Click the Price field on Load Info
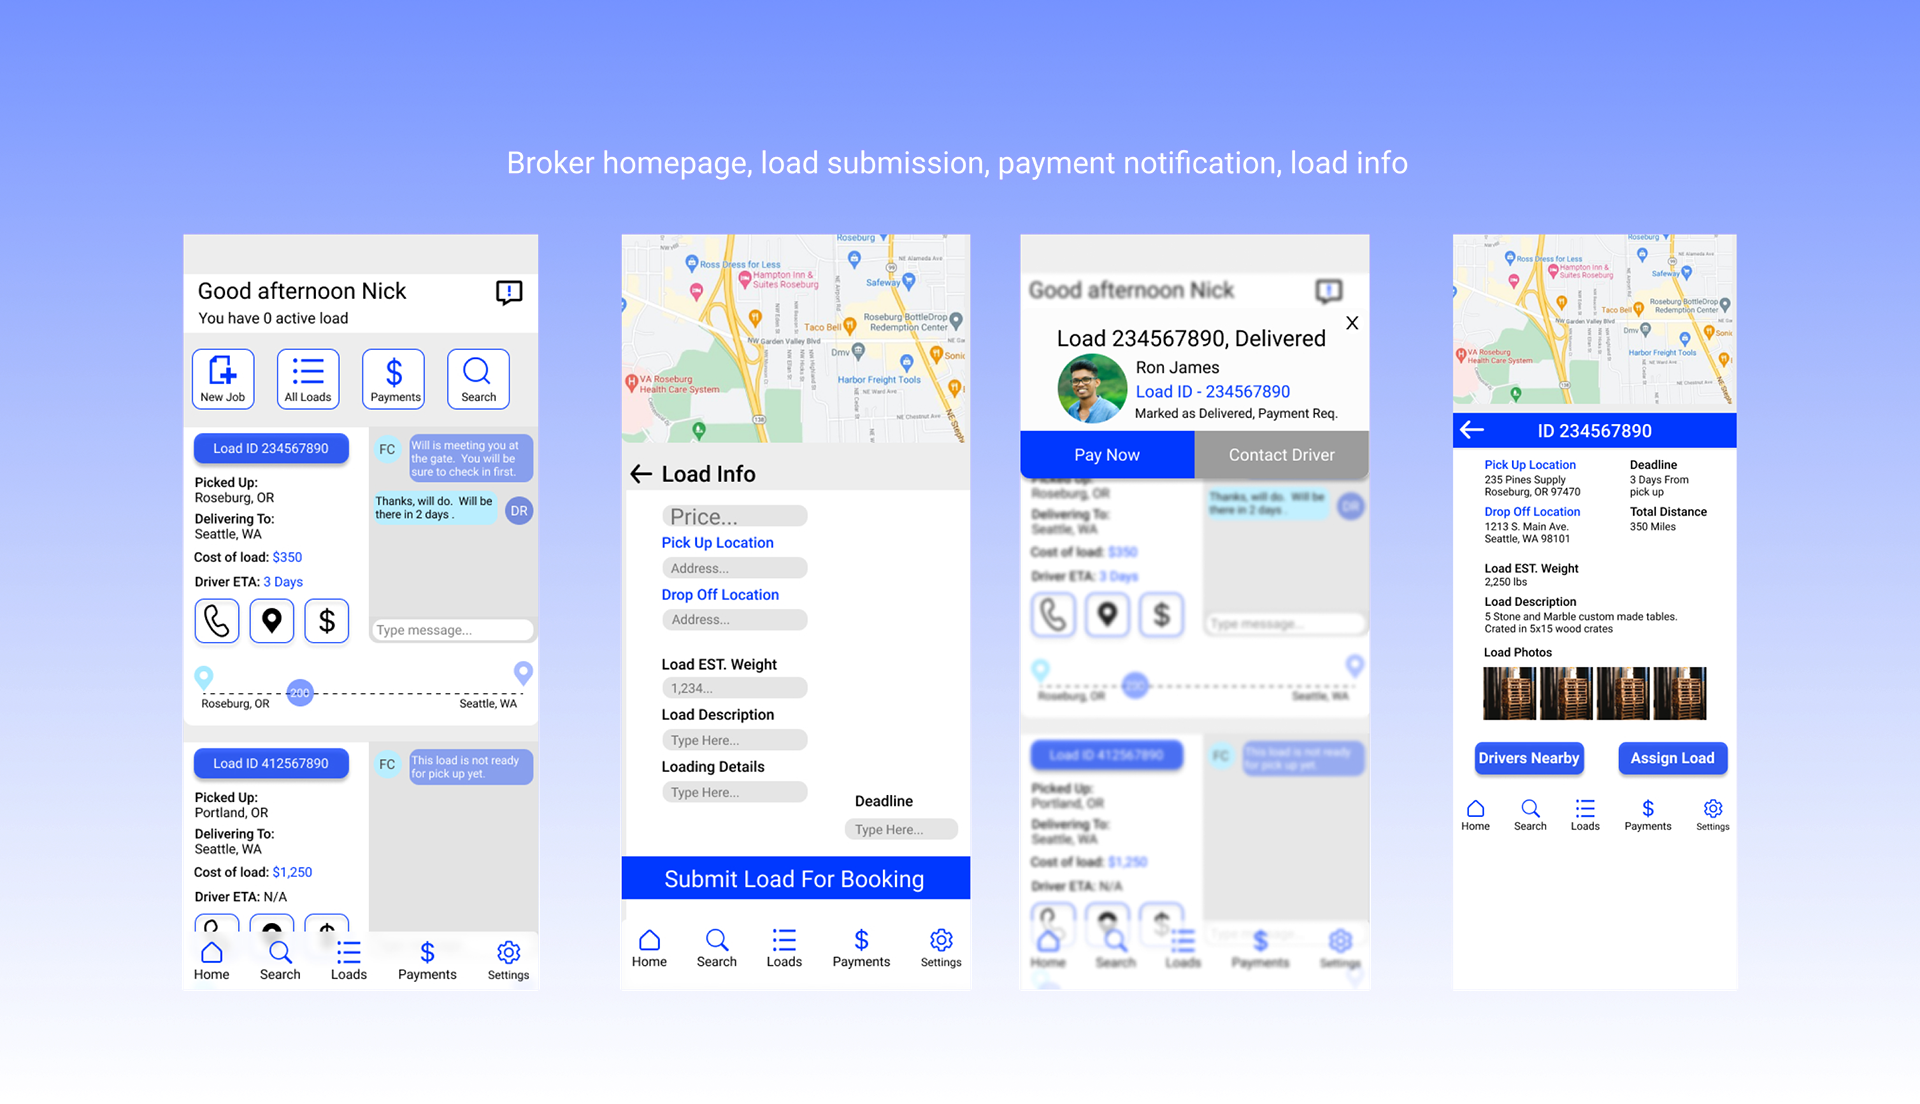This screenshot has width=1920, height=1104. click(734, 516)
